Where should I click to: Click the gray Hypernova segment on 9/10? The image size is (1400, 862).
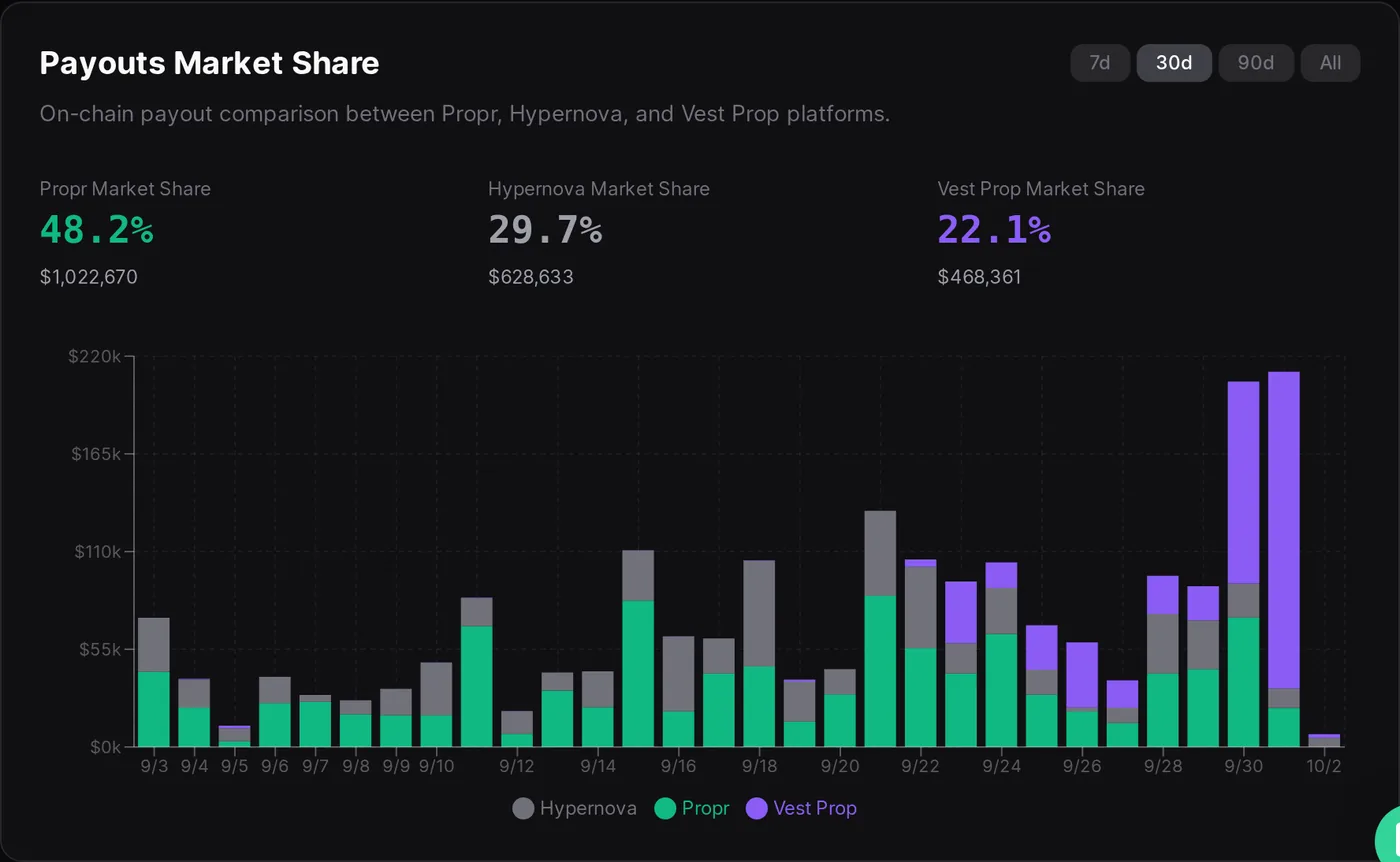(436, 689)
